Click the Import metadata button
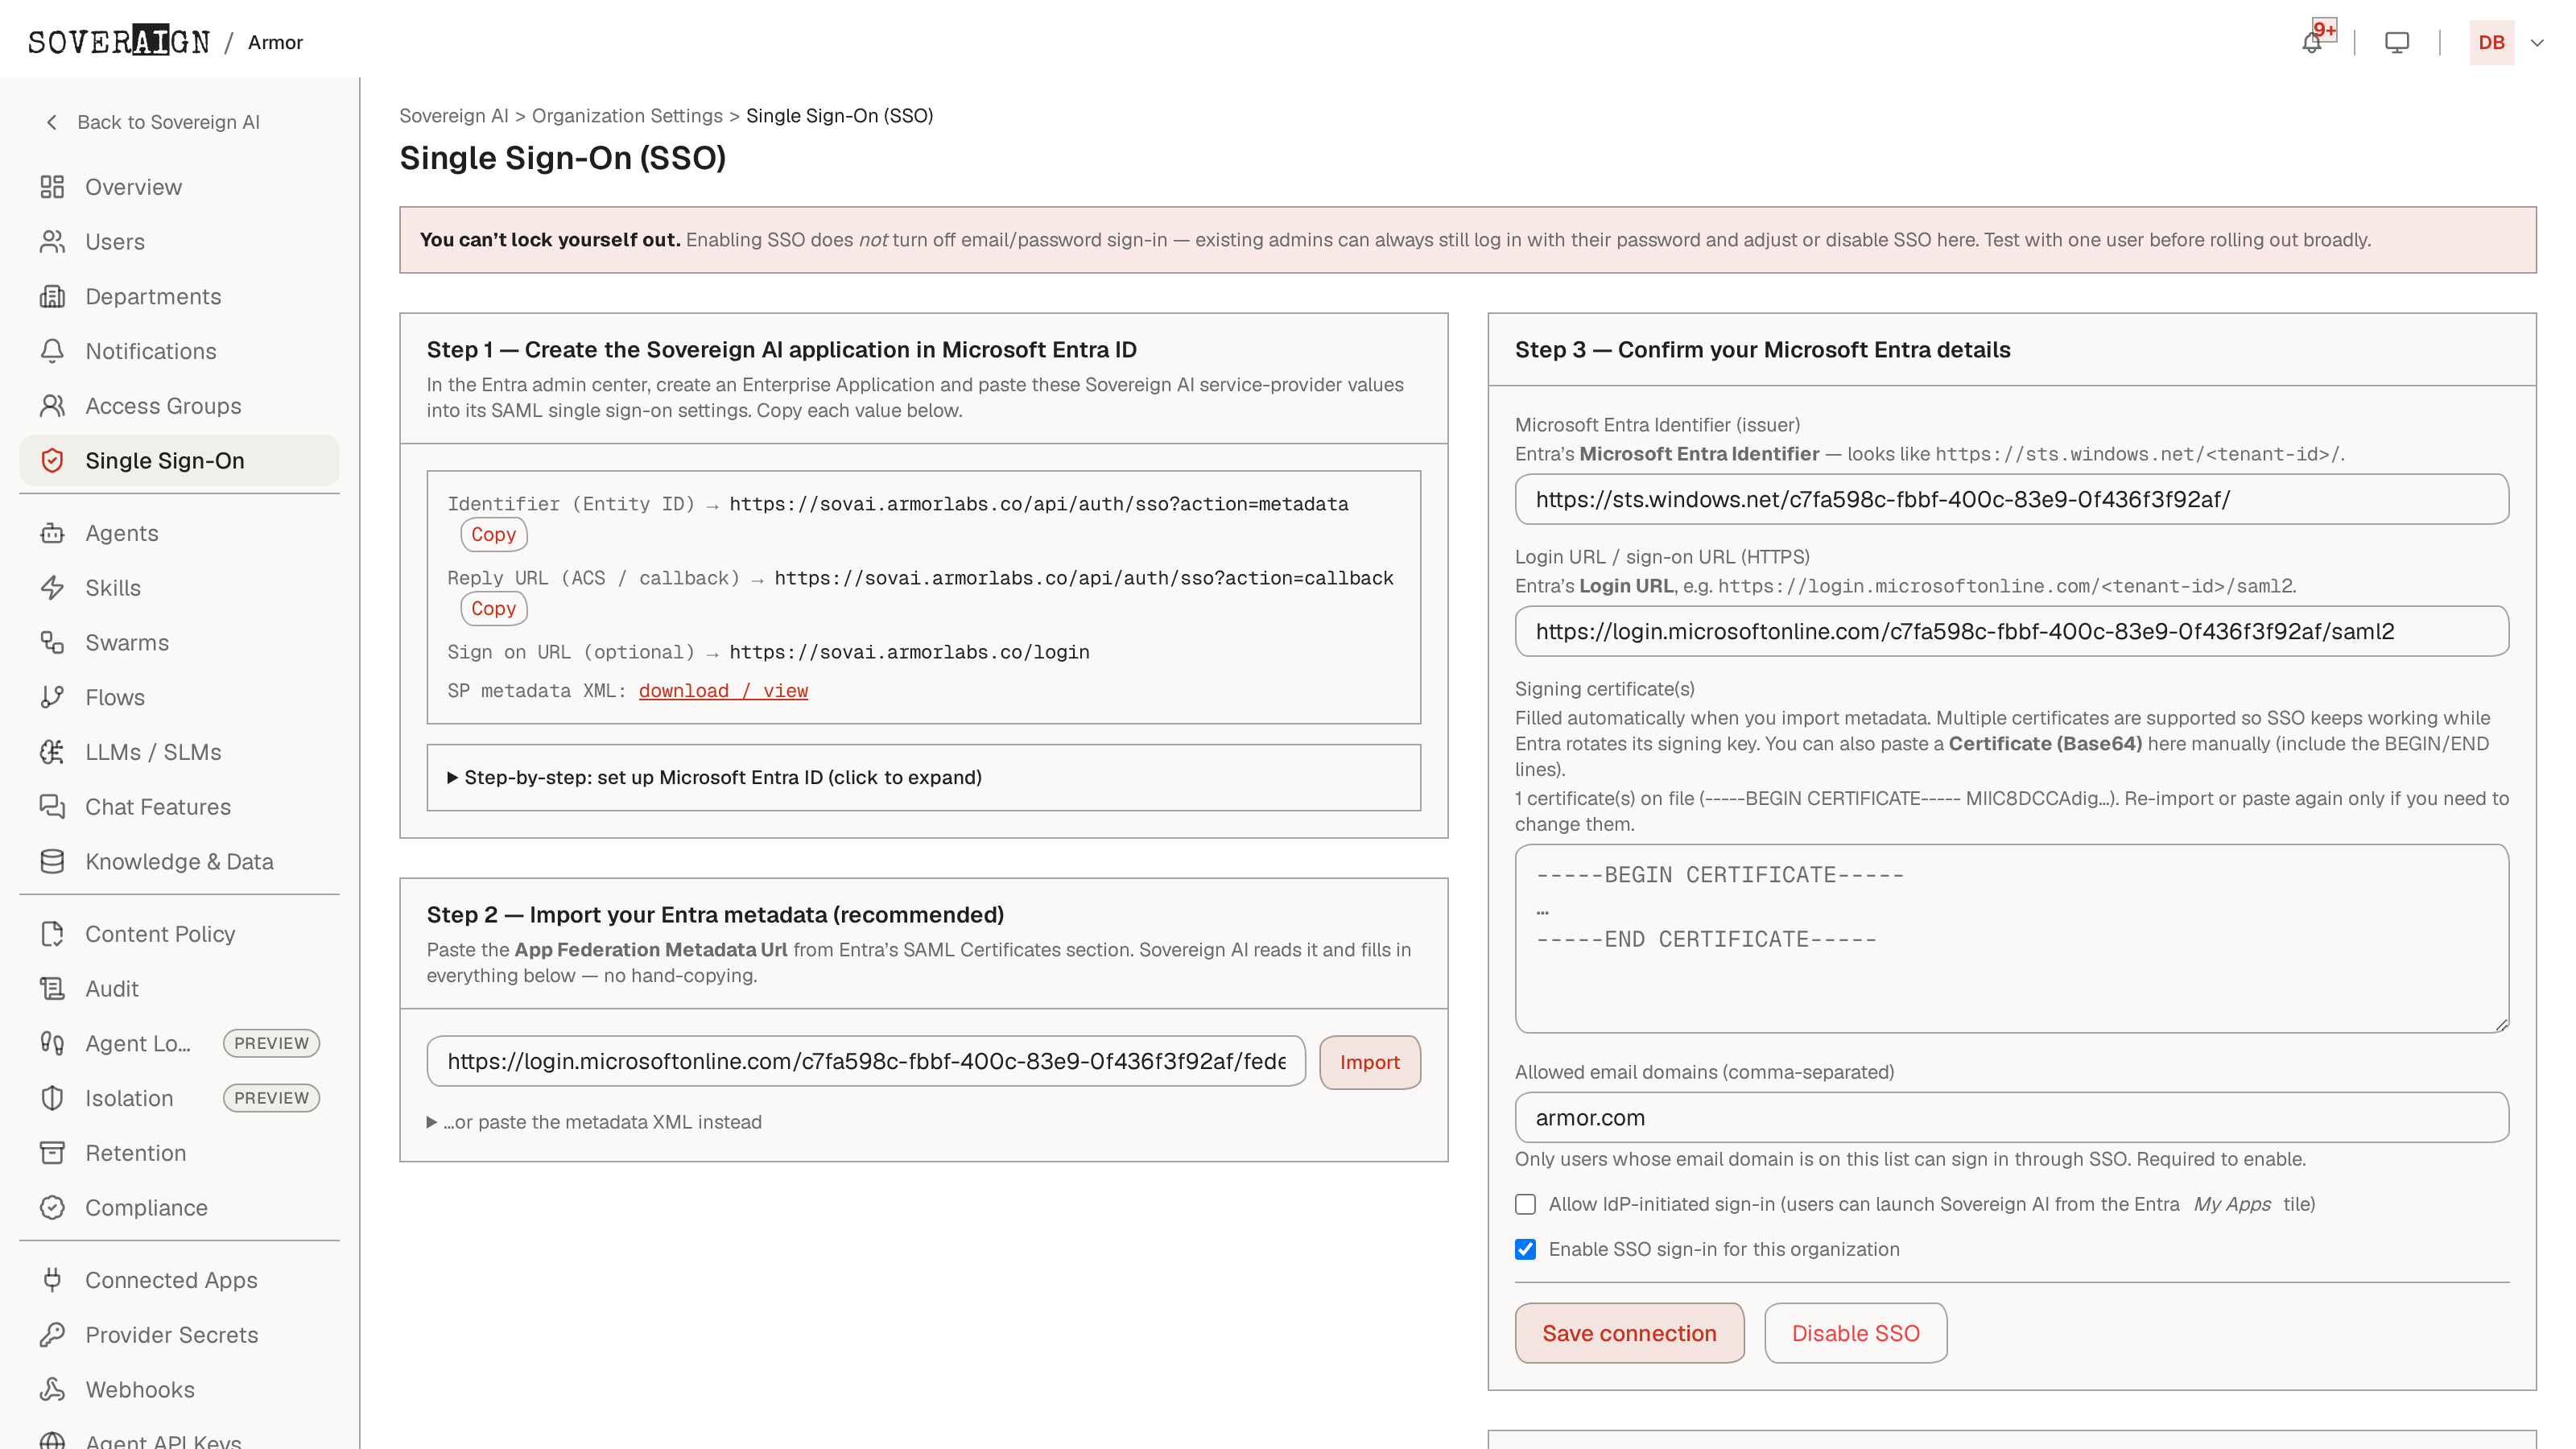 point(1370,1062)
